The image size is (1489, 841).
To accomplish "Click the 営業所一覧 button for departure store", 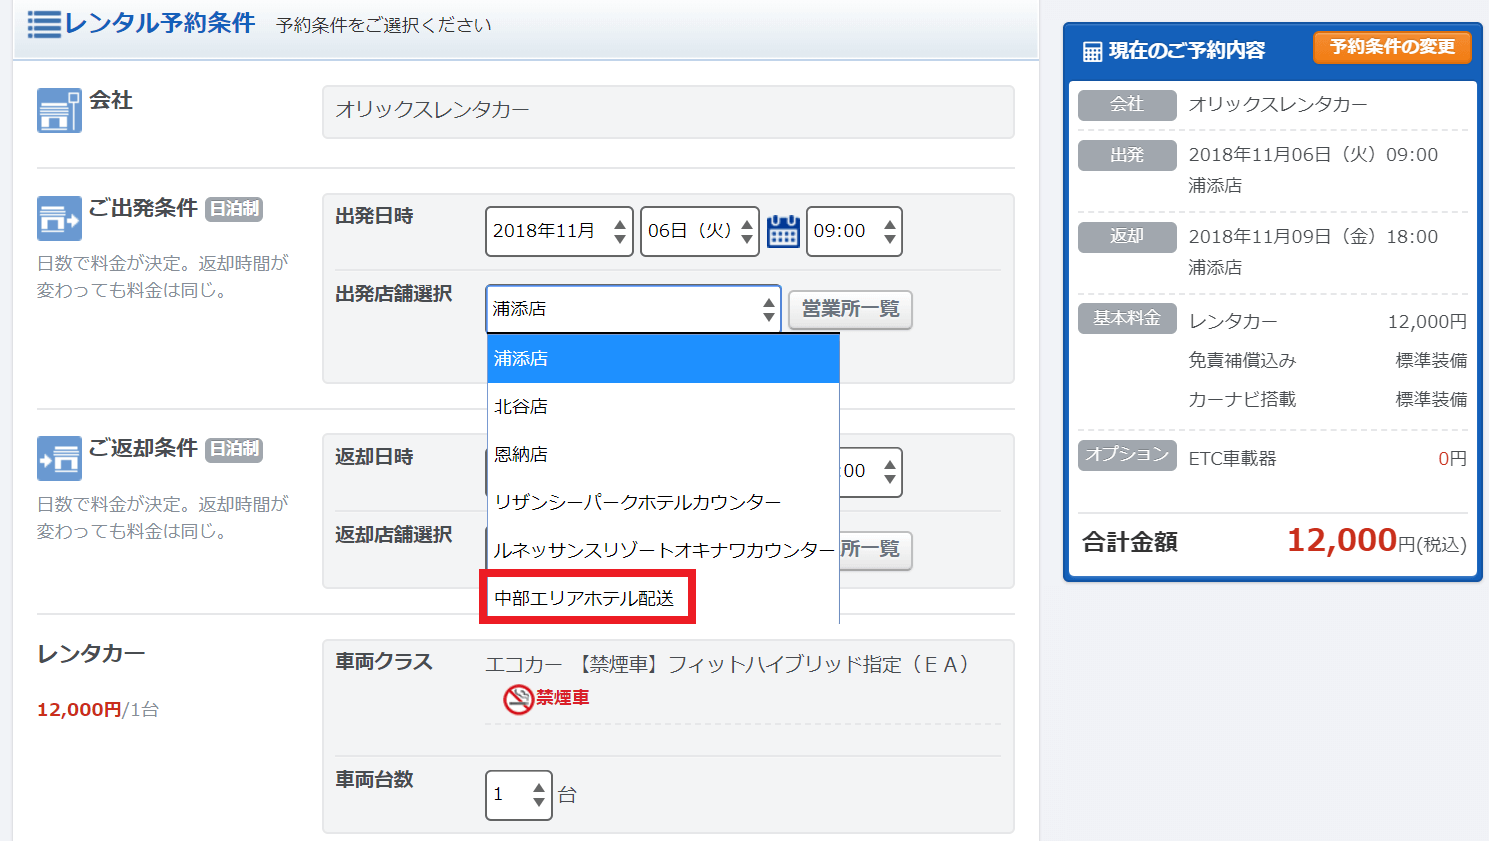I will tap(850, 309).
